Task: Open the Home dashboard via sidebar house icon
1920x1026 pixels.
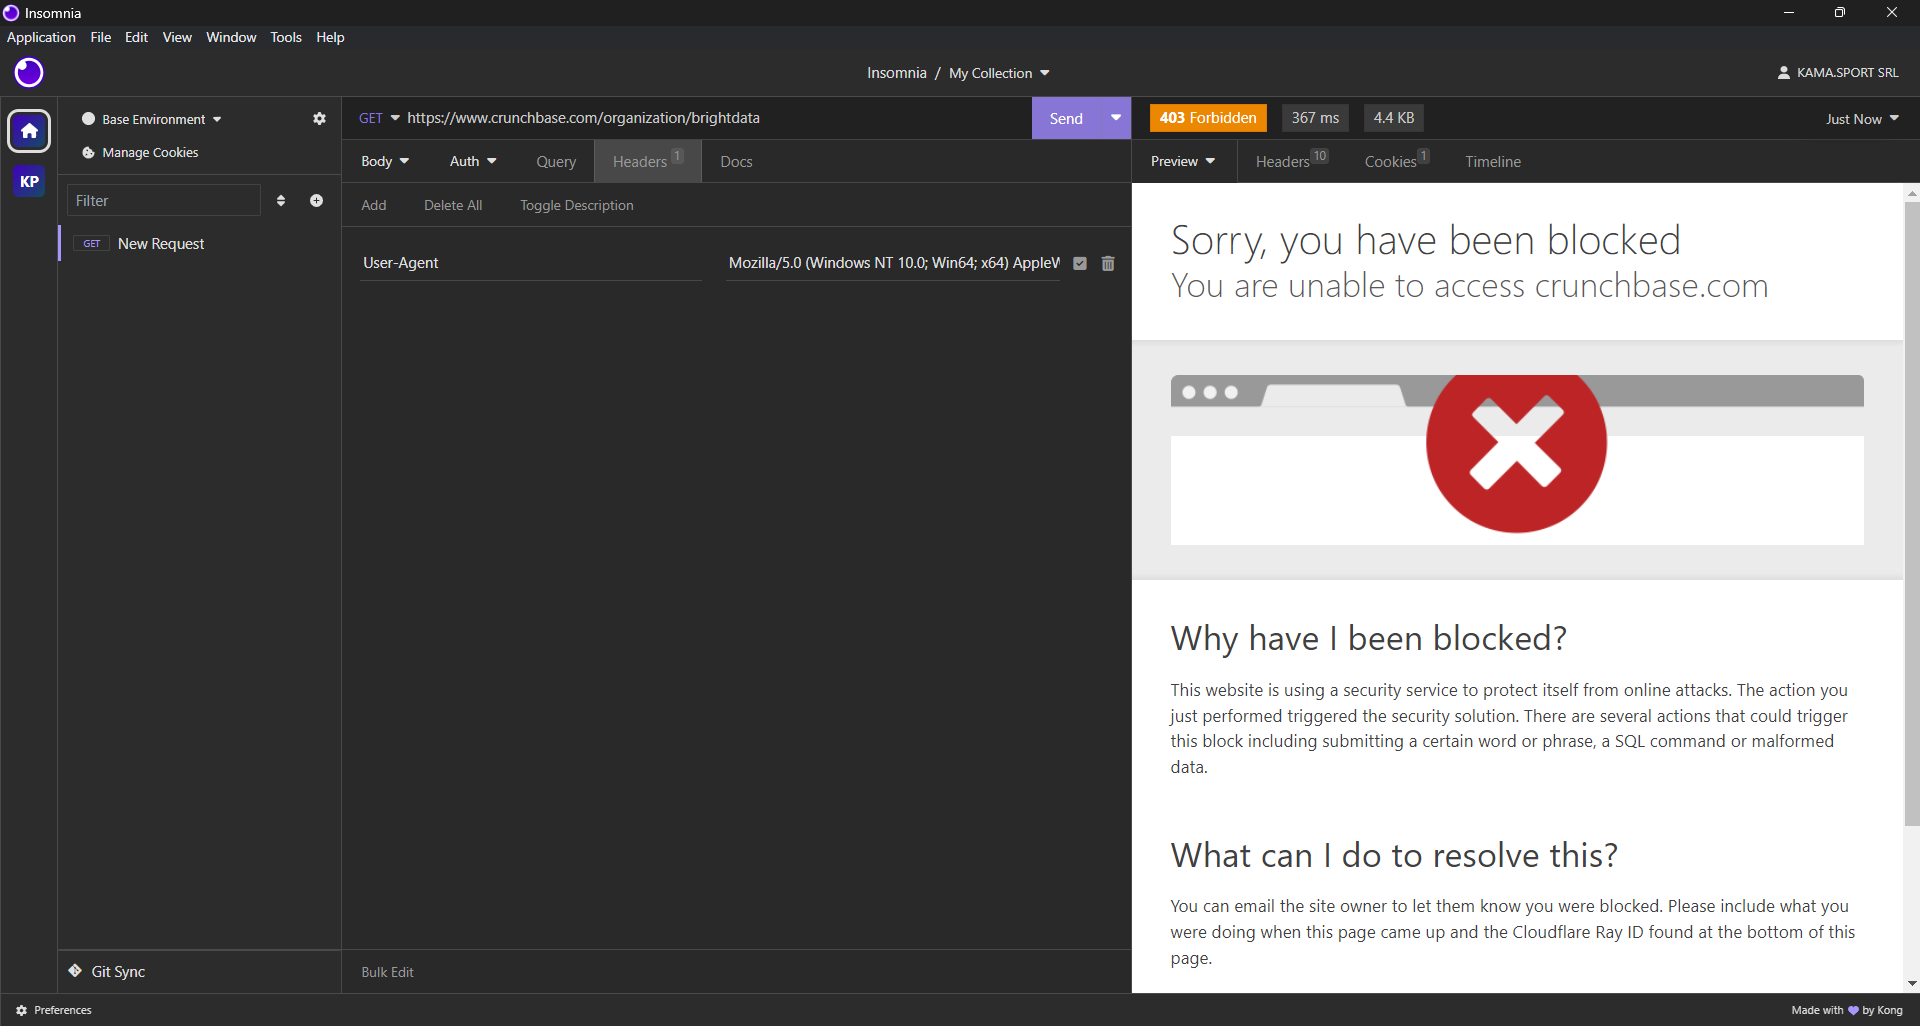Action: point(28,130)
